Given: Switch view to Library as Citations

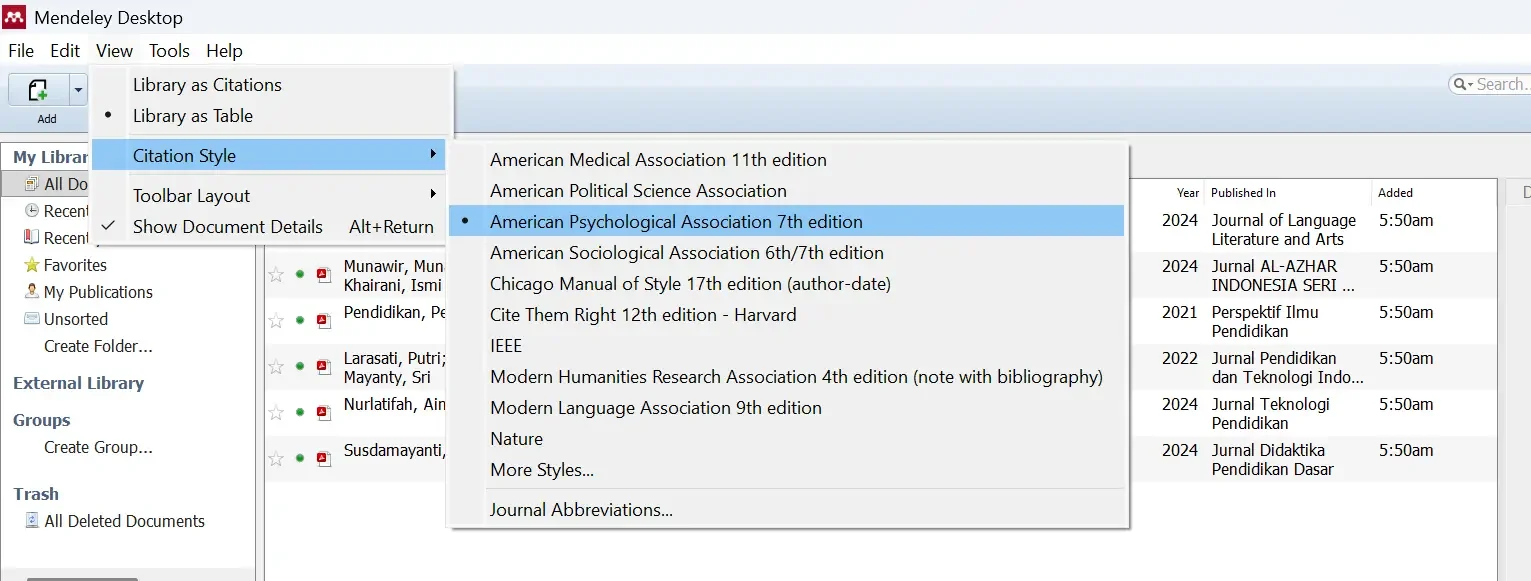Looking at the screenshot, I should click(x=207, y=85).
